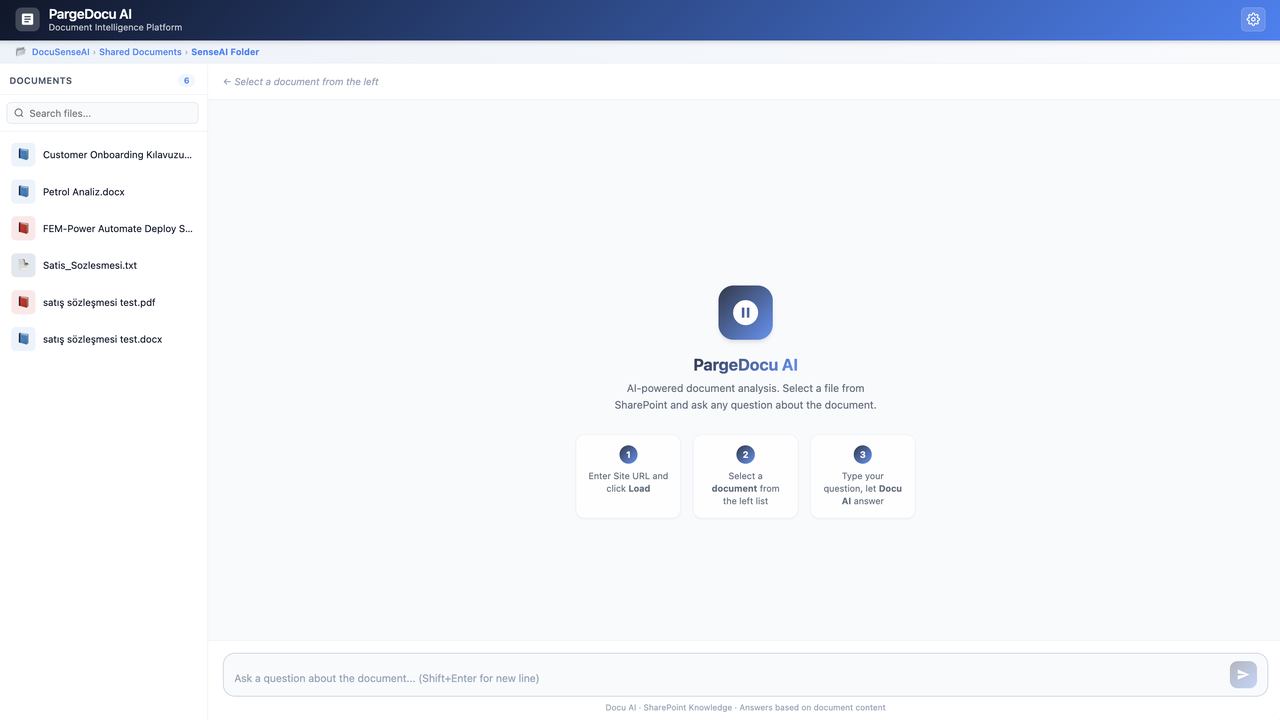This screenshot has height=720, width=1280.
Task: Click the satış sözleşmesi test.pdf file icon
Action: [23, 302]
